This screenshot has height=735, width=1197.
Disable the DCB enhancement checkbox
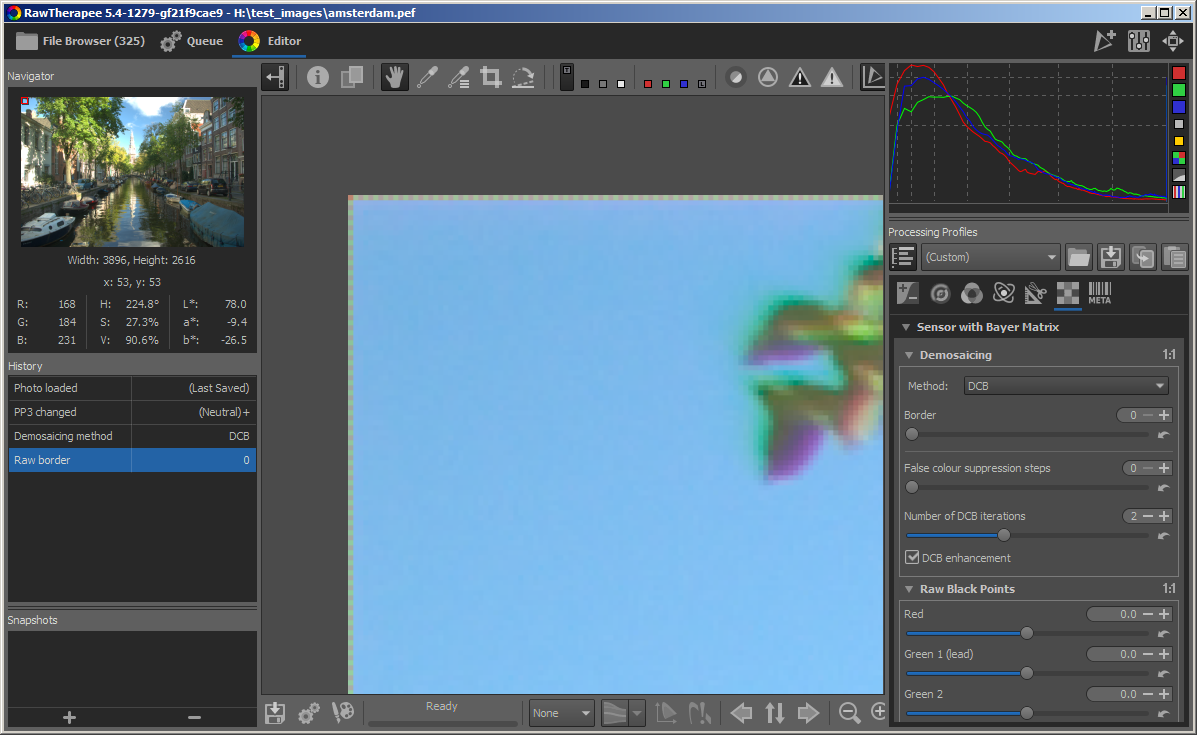click(x=914, y=558)
